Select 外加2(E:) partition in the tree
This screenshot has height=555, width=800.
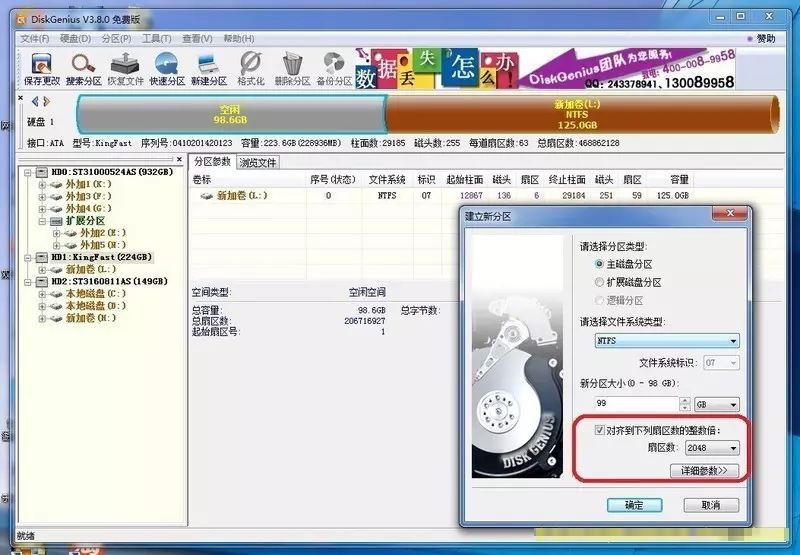(103, 233)
